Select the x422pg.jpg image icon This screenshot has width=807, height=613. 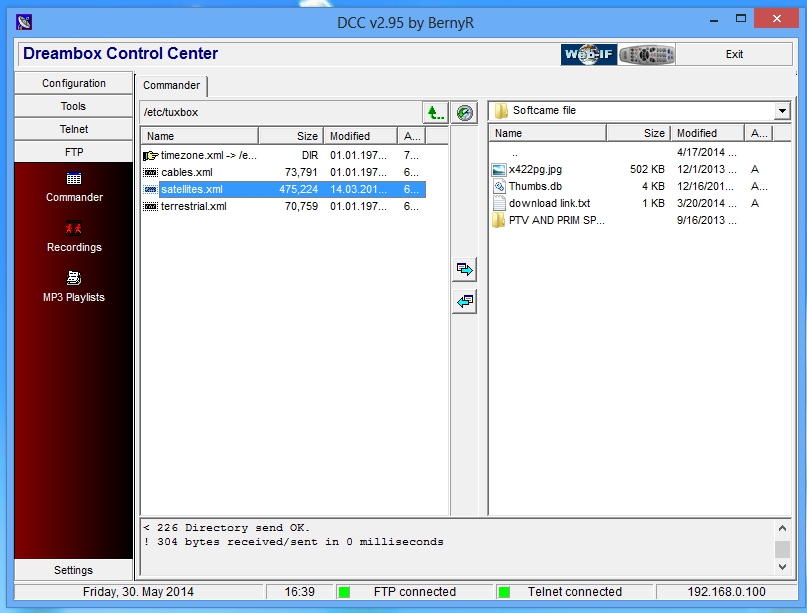pos(499,169)
